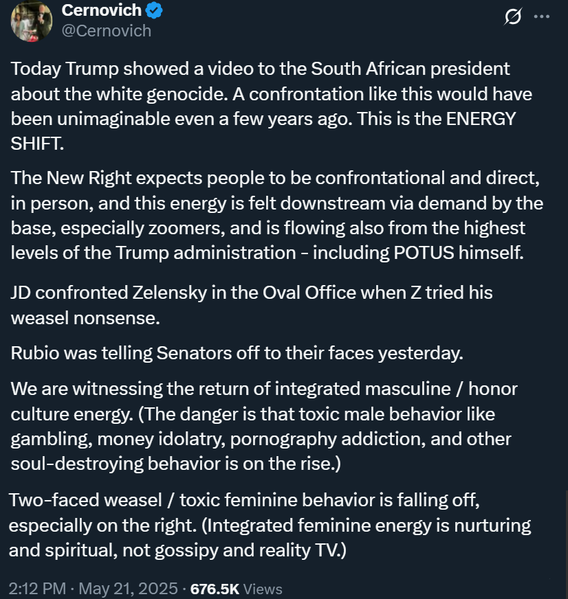
Task: Open the @Cernovich handle link
Action: [x=107, y=31]
